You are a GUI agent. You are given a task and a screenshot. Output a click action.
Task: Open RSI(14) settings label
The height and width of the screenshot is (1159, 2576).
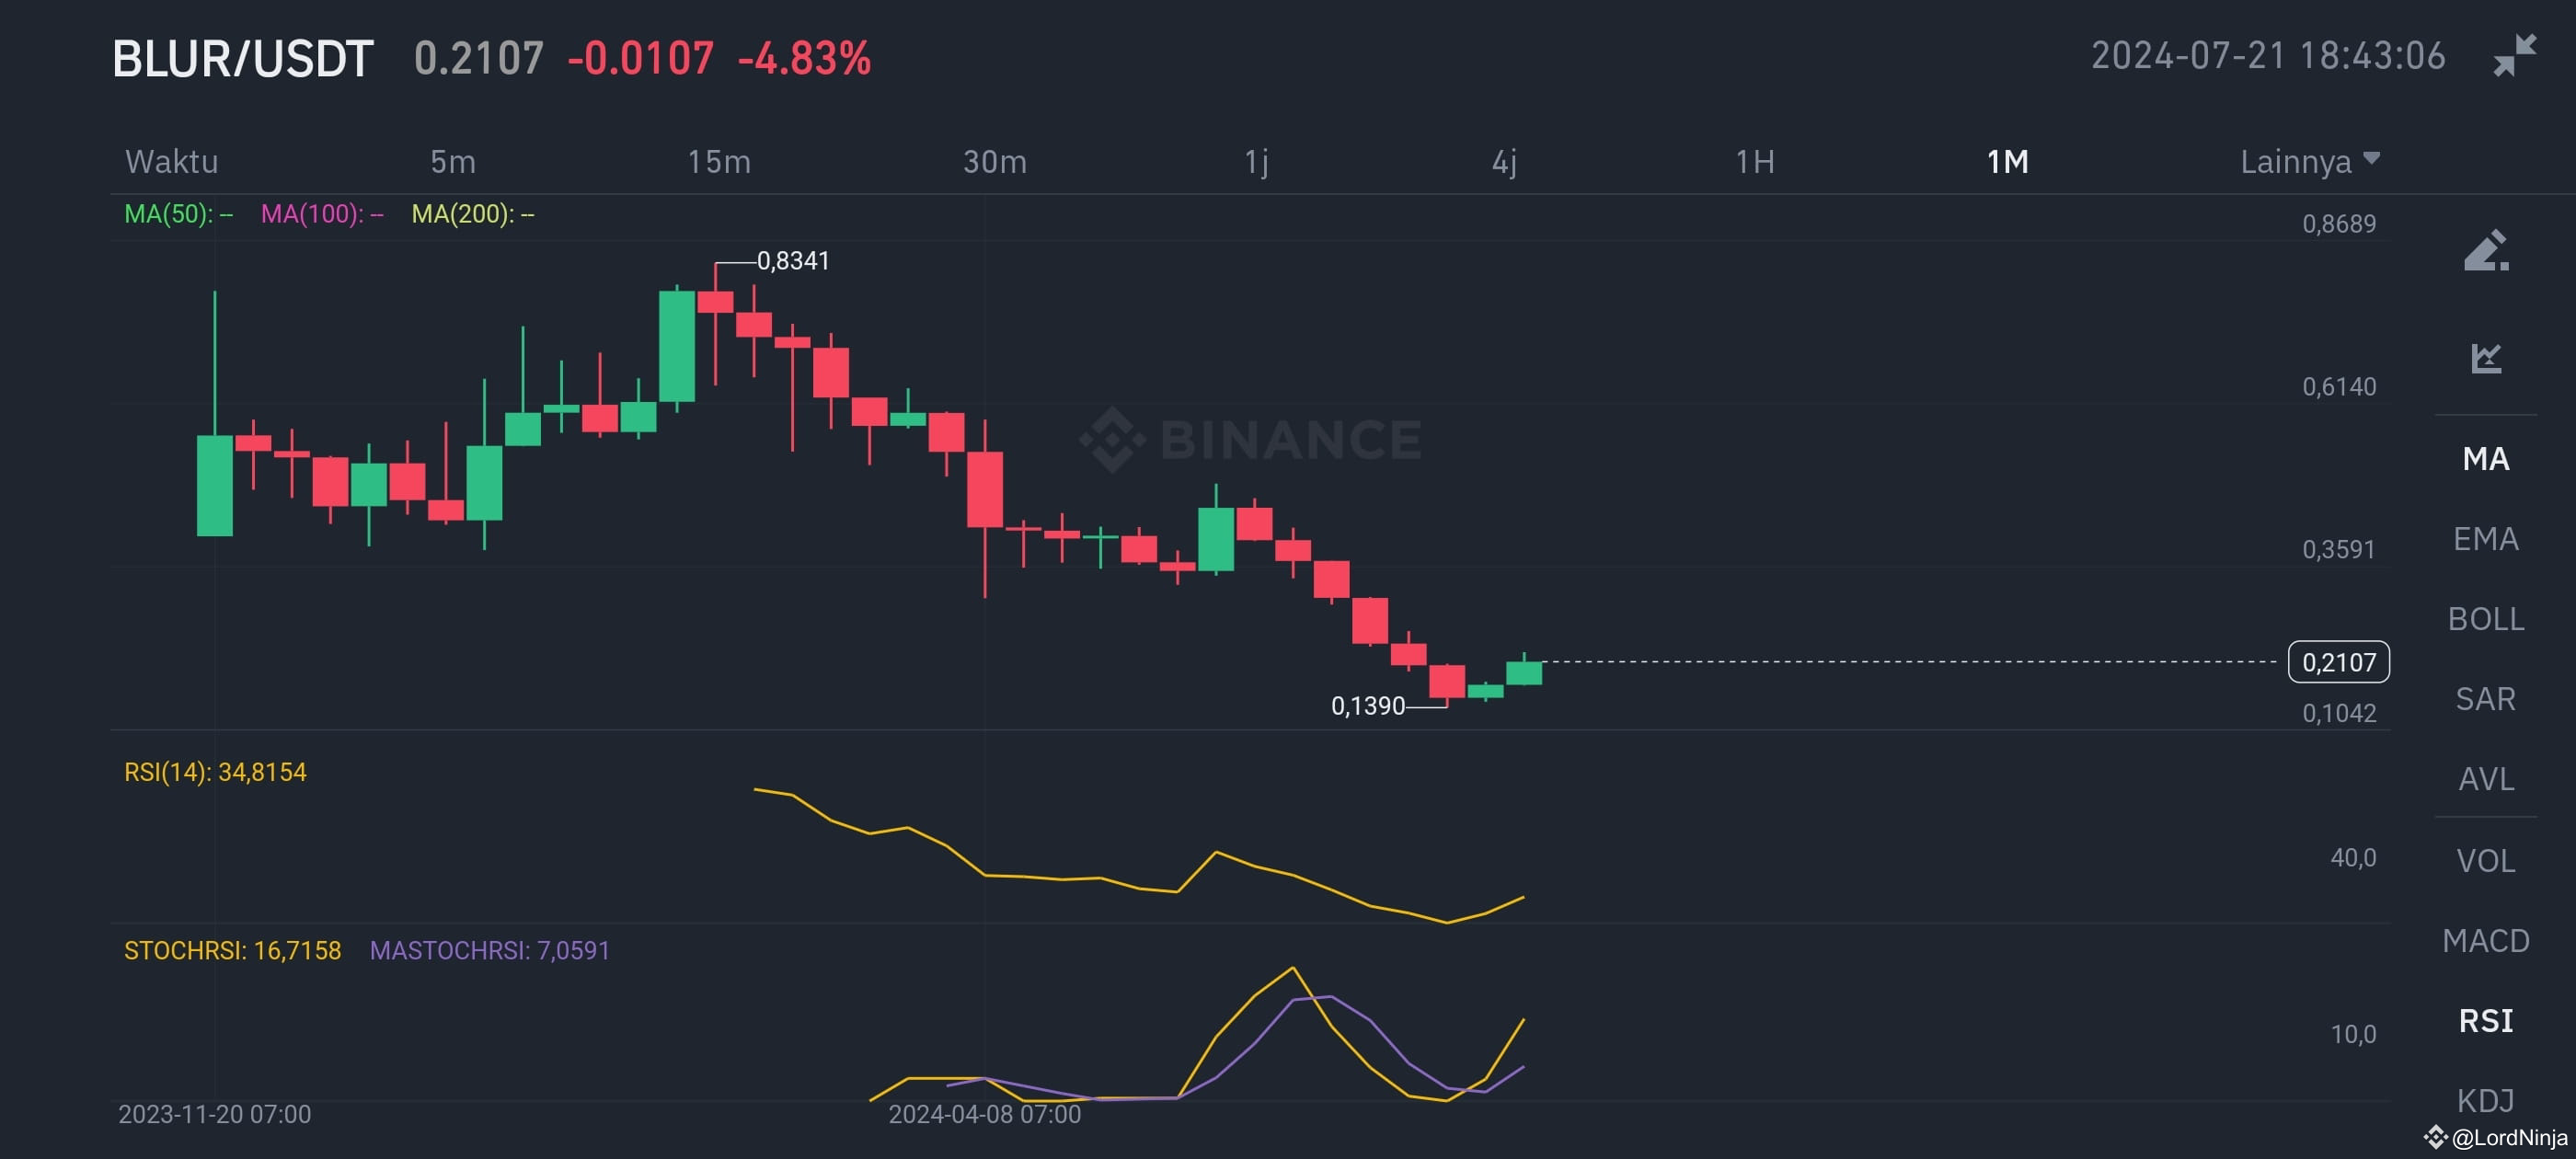(x=214, y=771)
